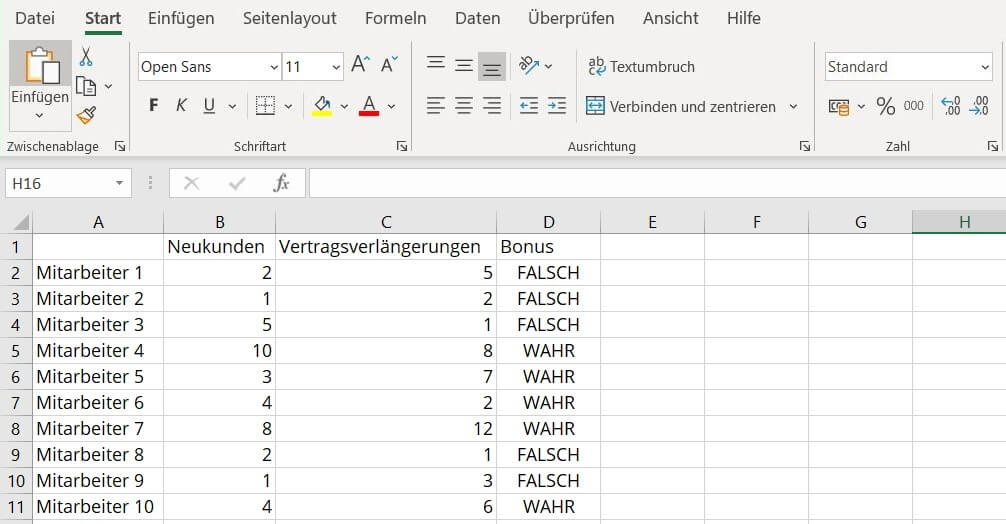Open the Open Sans font name dropdown

(x=274, y=67)
